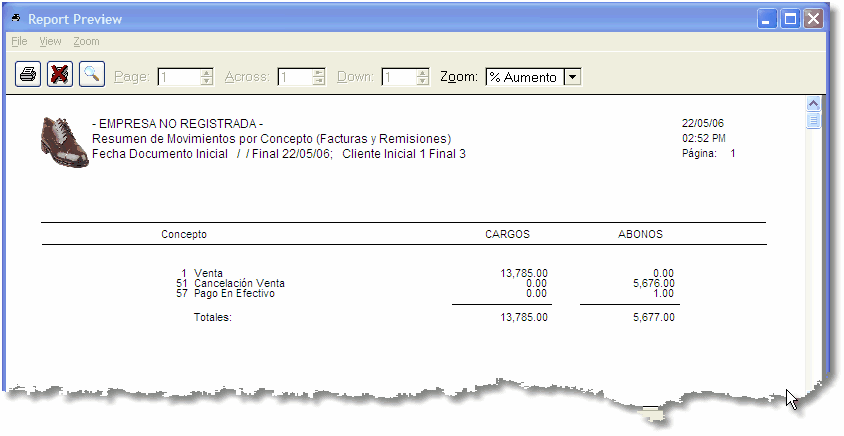Click inside the Down number field

pyautogui.click(x=397, y=77)
